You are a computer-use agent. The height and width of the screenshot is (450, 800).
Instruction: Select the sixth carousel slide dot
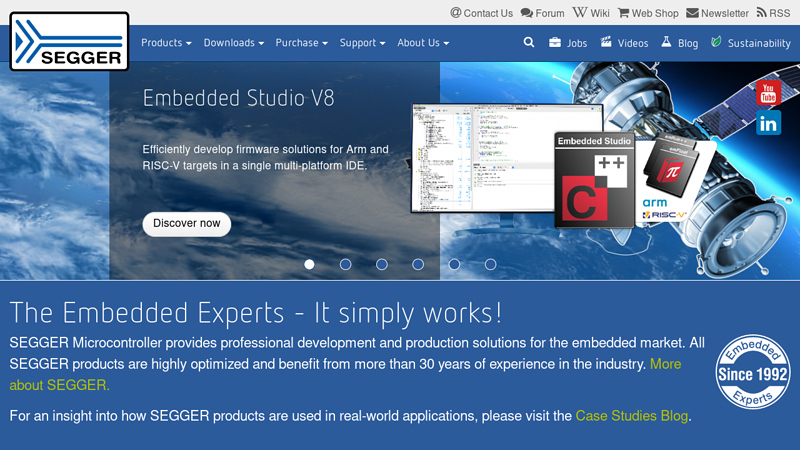tap(490, 264)
